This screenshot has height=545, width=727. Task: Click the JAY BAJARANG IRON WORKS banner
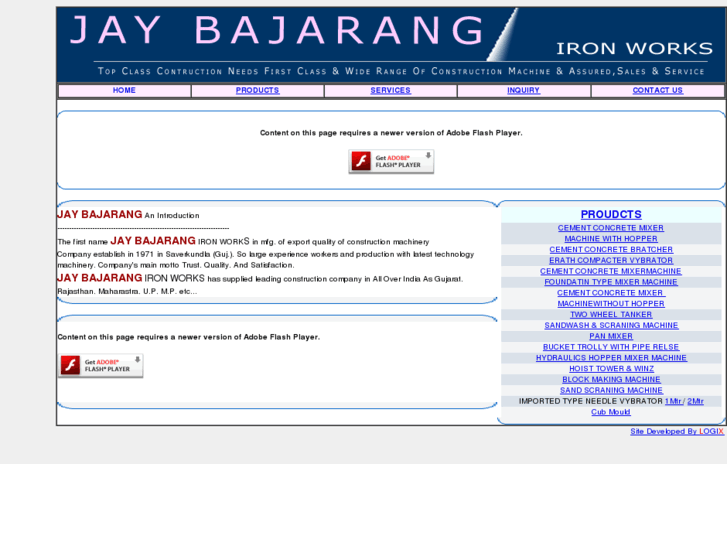pyautogui.click(x=391, y=45)
